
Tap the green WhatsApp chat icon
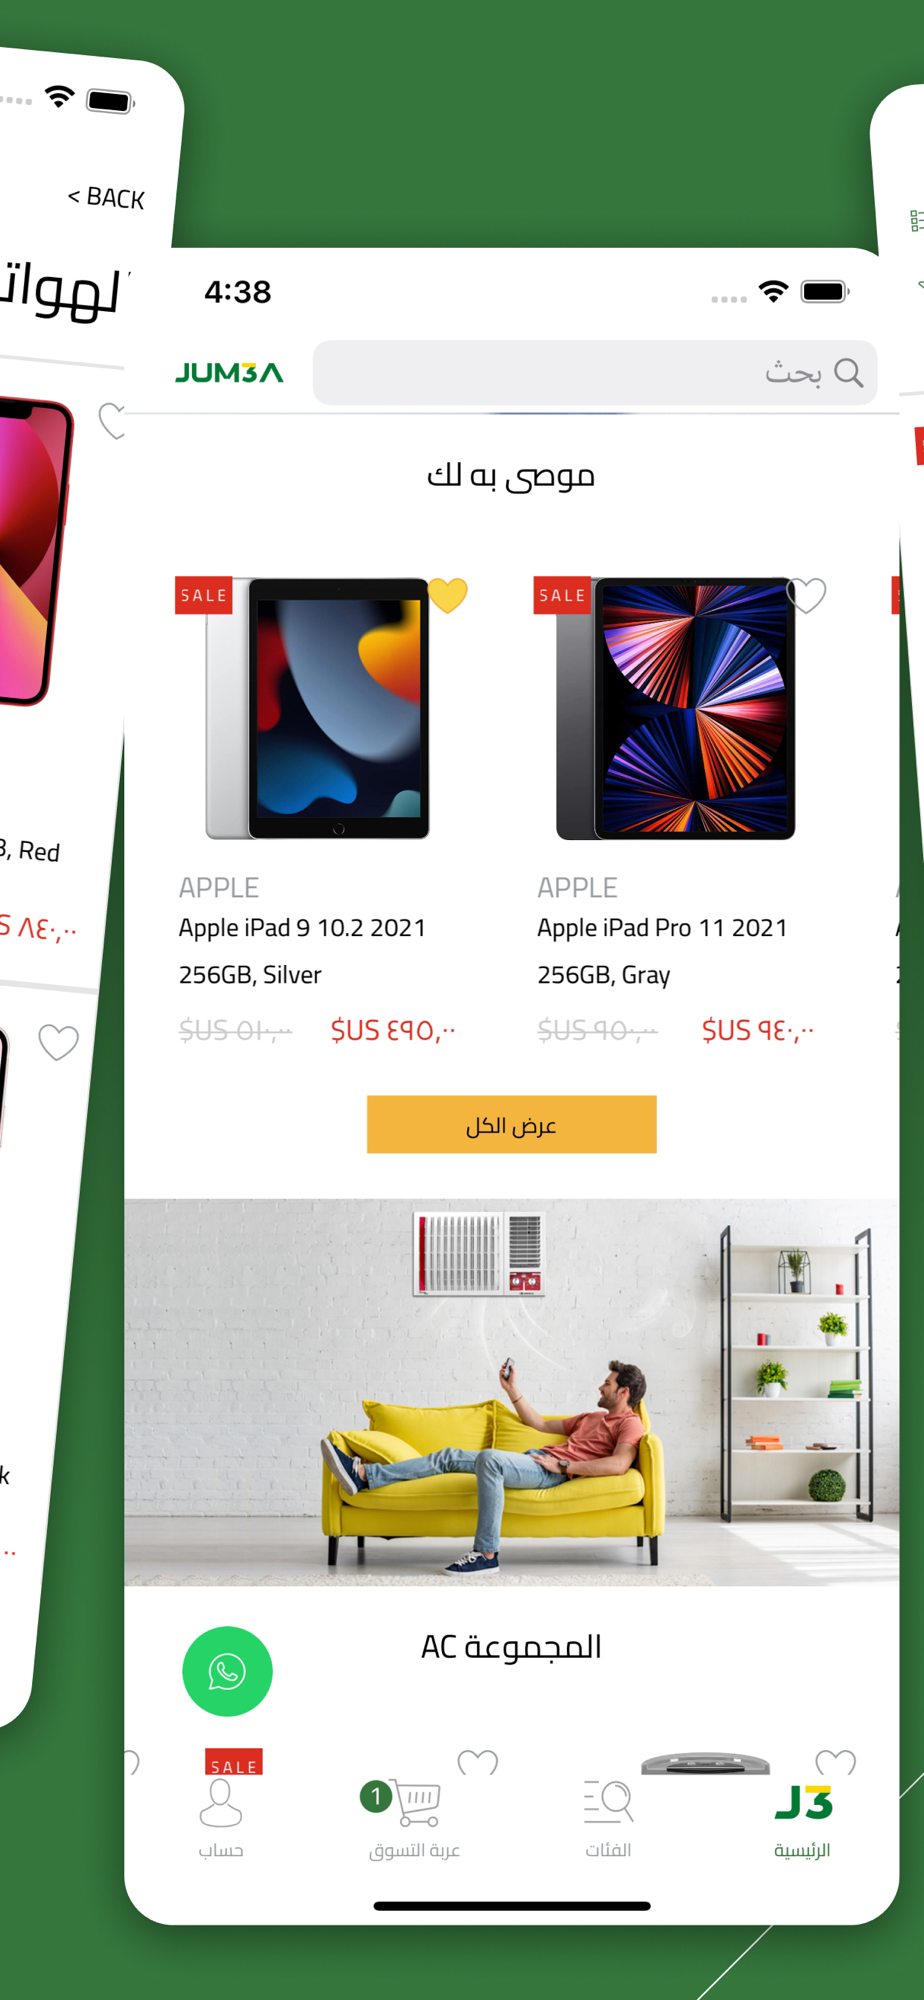click(227, 1671)
